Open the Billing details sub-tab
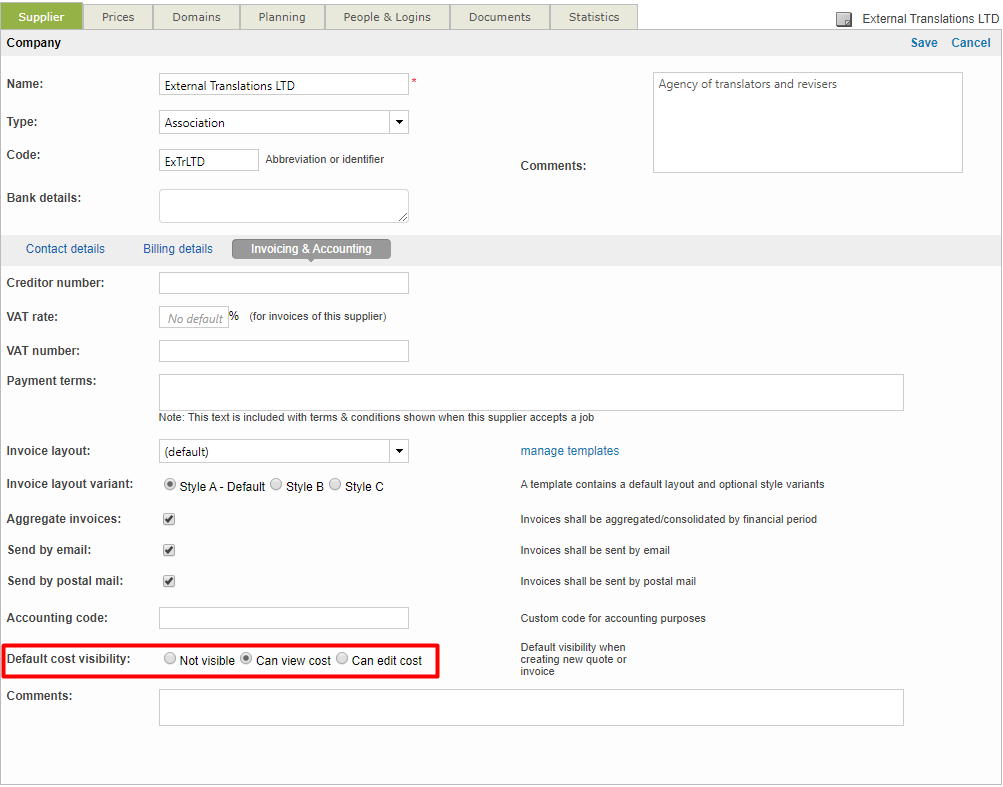The image size is (1003, 787). pos(178,249)
